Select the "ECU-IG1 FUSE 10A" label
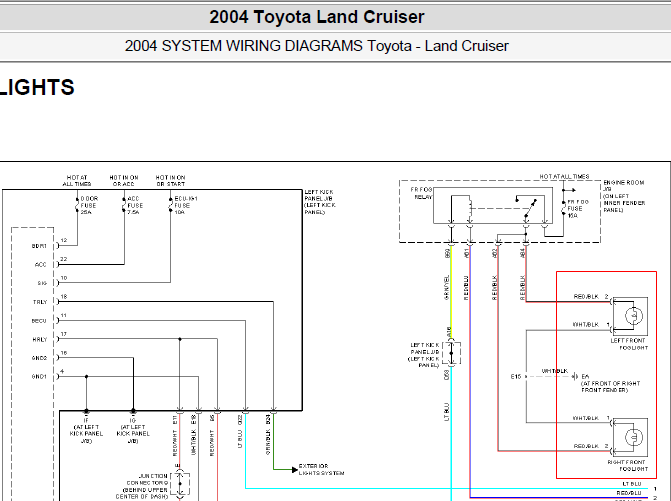The width and height of the screenshot is (671, 501). [x=186, y=205]
